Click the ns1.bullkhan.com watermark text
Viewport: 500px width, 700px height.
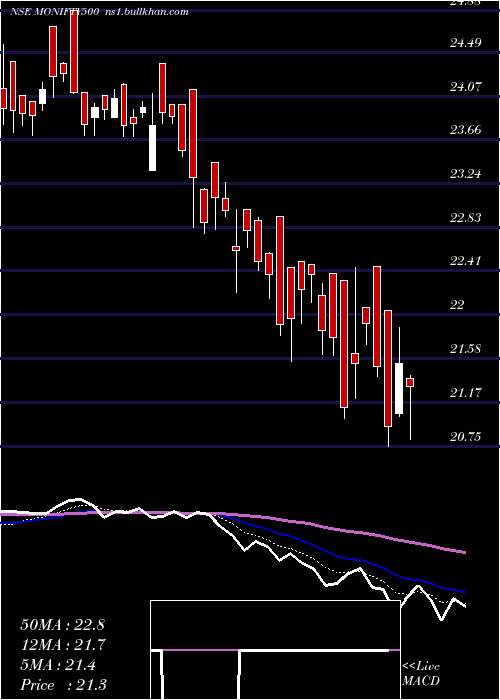tap(146, 12)
